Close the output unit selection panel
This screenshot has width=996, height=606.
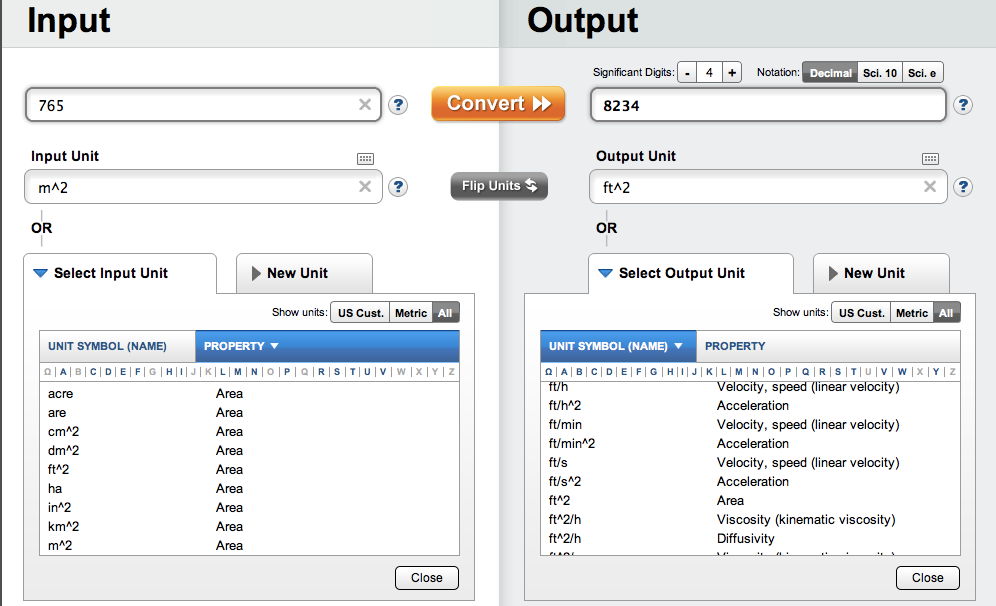927,577
